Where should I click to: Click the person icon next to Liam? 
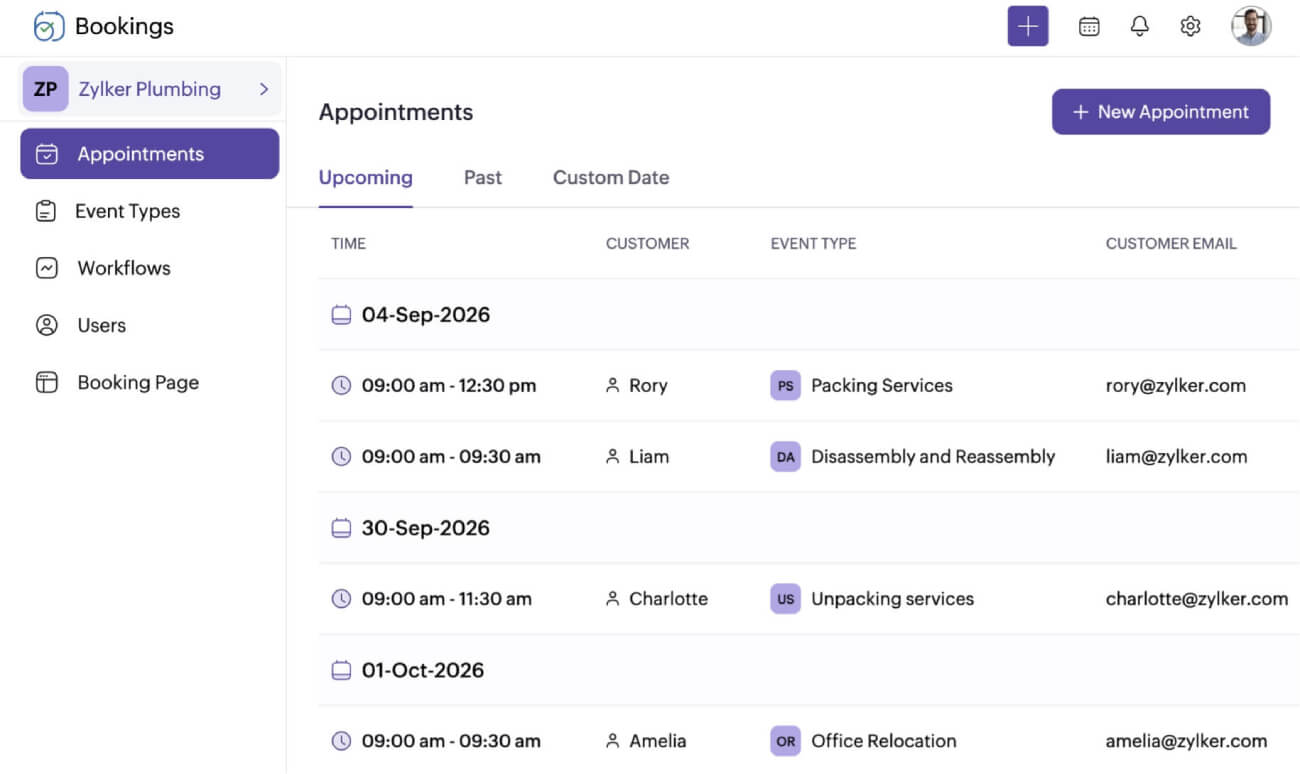612,456
